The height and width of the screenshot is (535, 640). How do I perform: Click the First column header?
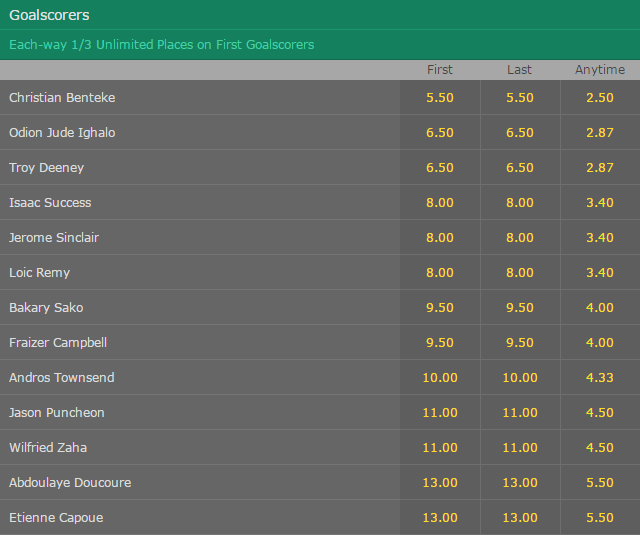tap(440, 70)
